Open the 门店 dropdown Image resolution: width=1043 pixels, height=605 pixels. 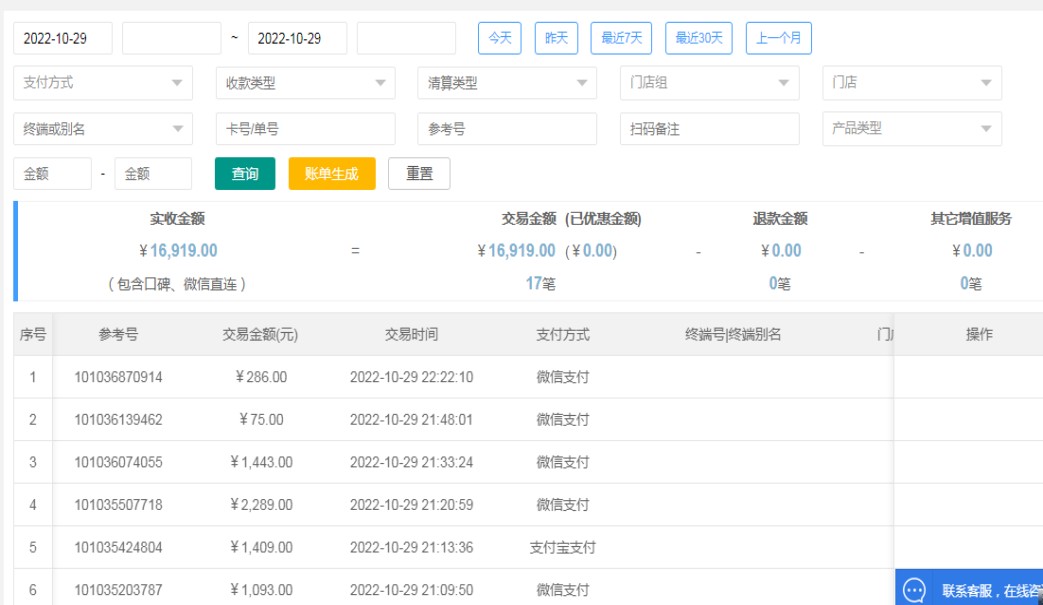pos(911,83)
